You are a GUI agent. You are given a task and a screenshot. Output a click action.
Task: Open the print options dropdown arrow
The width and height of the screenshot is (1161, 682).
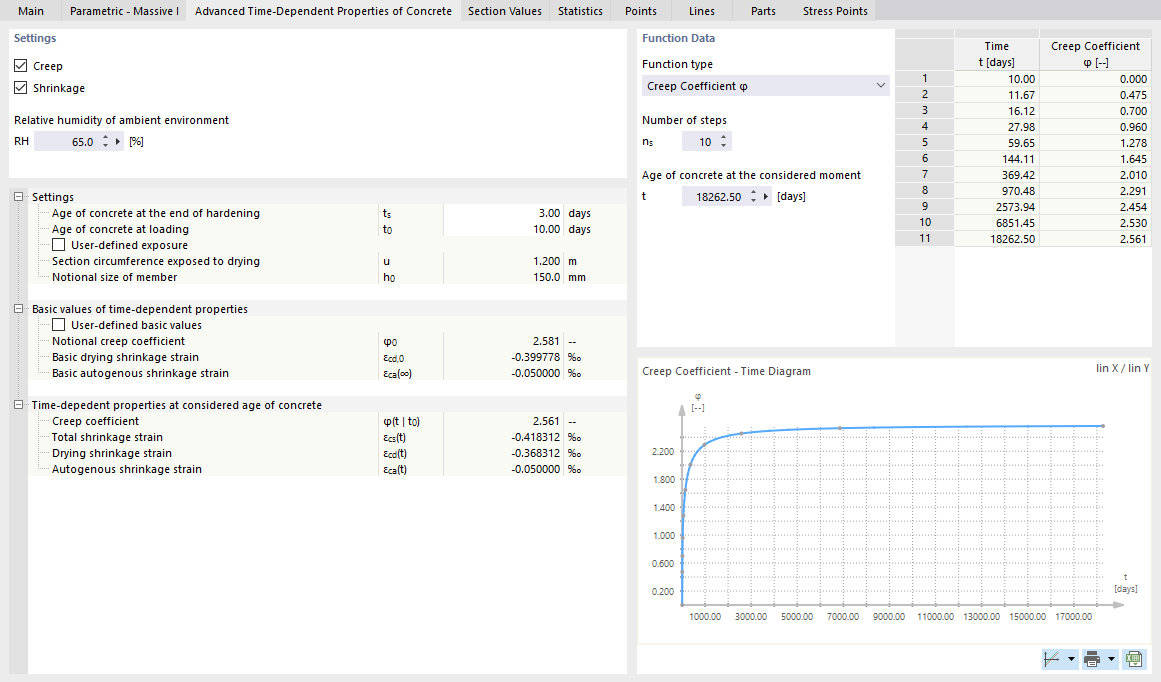(1111, 658)
